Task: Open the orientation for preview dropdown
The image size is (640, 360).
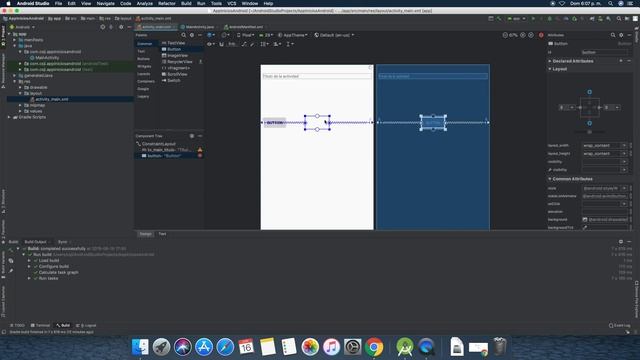Action: tap(225, 35)
